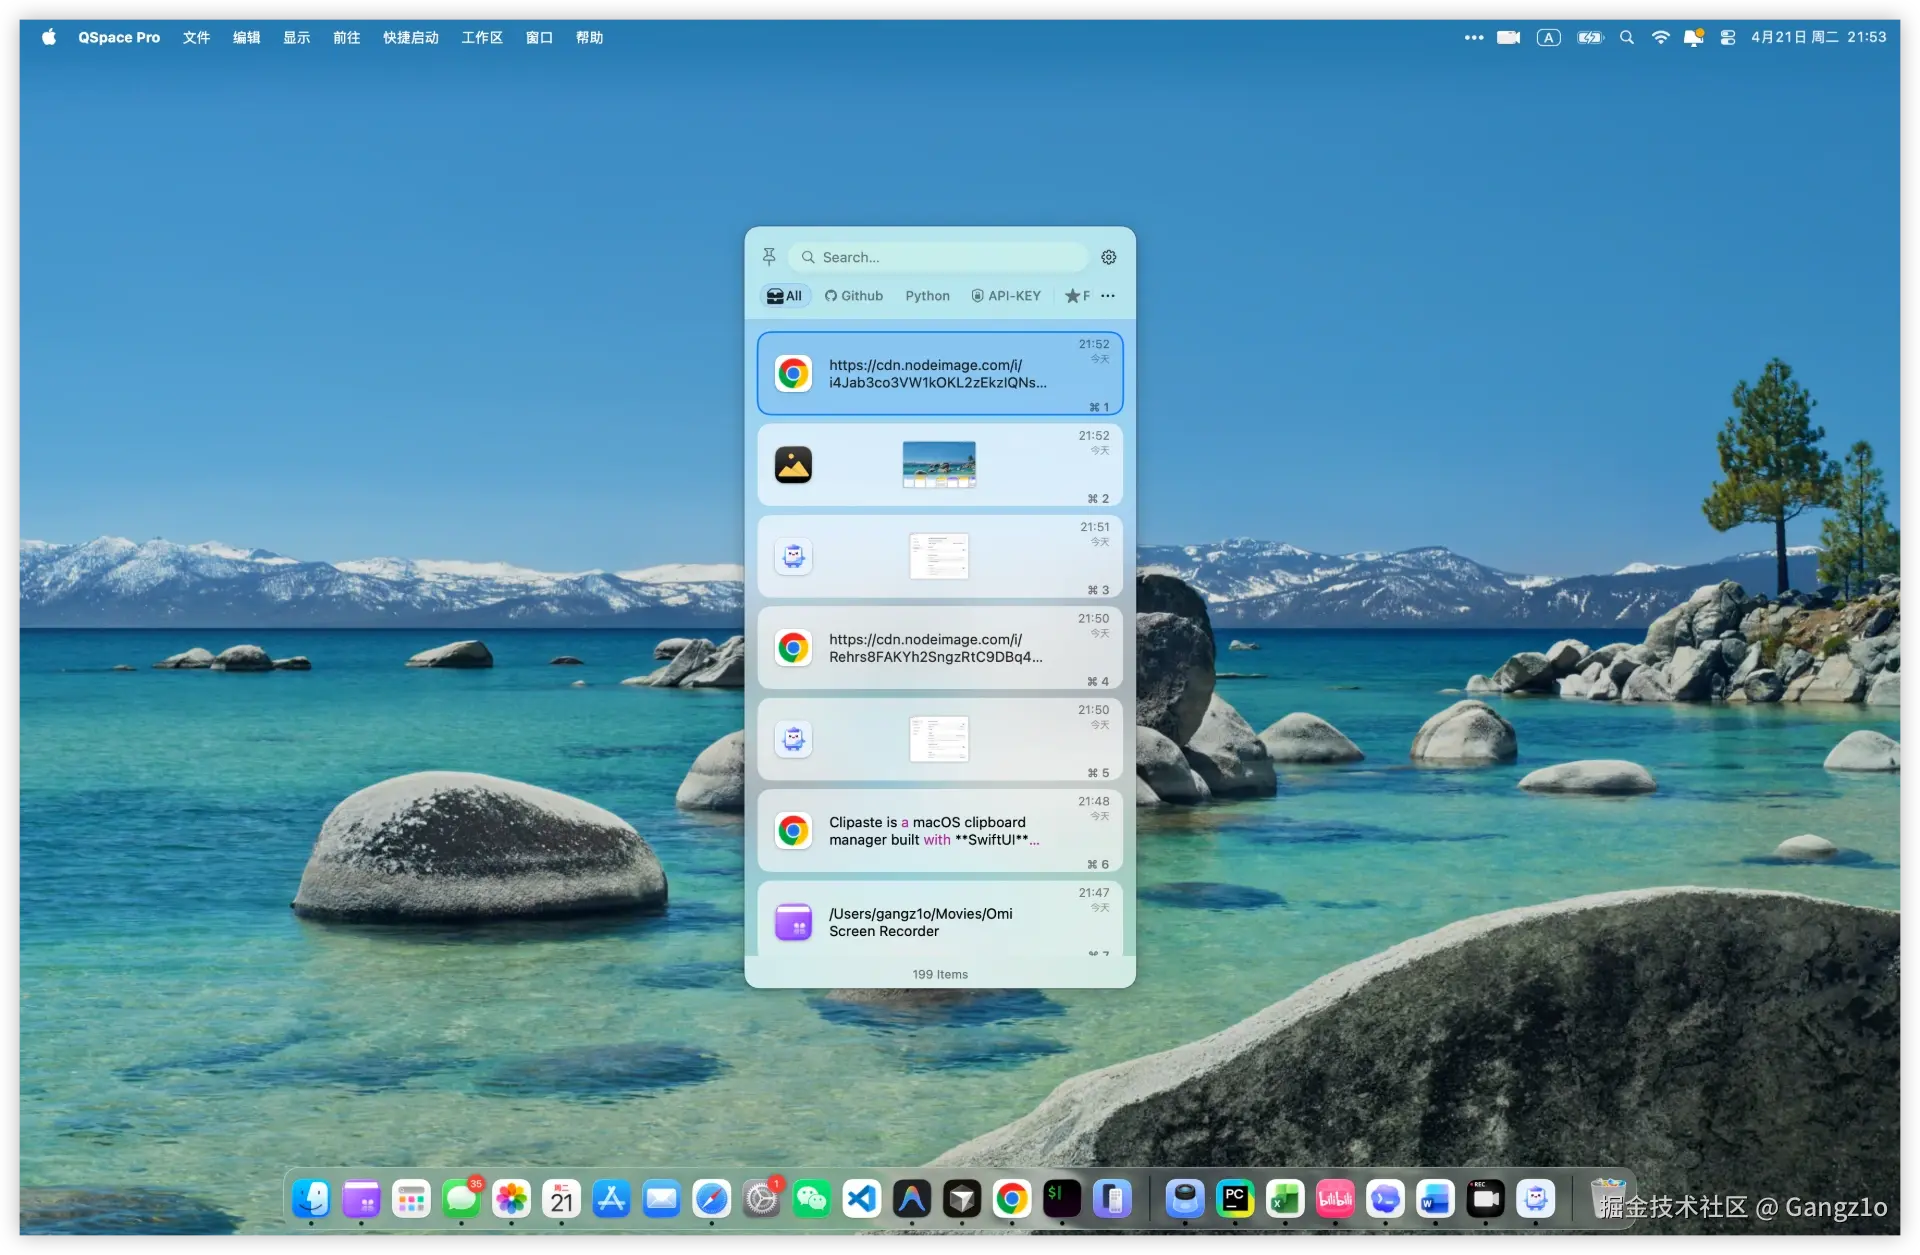The width and height of the screenshot is (1920, 1255).
Task: Open the API-KEY category tab
Action: click(x=1006, y=296)
